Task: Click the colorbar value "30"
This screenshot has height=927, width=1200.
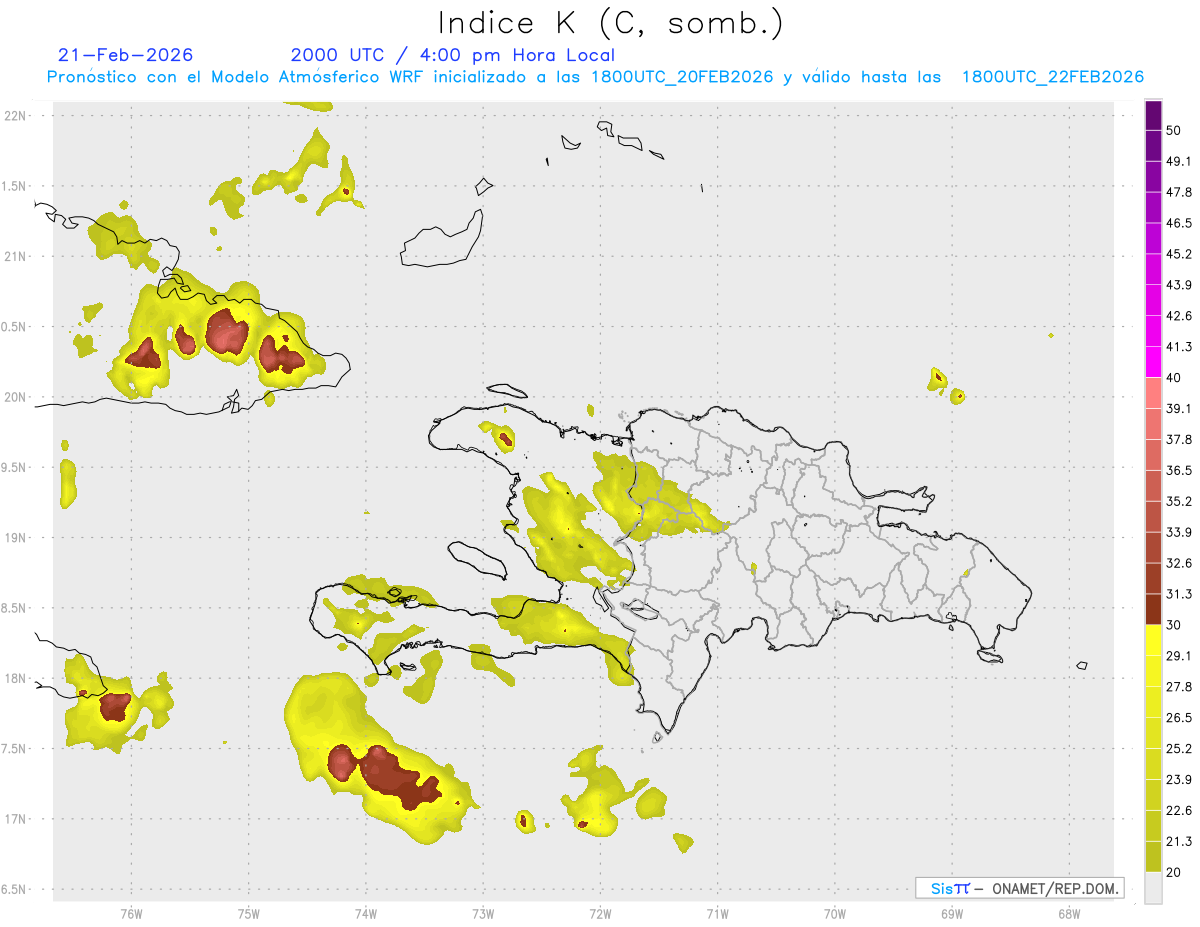Action: pos(1174,625)
